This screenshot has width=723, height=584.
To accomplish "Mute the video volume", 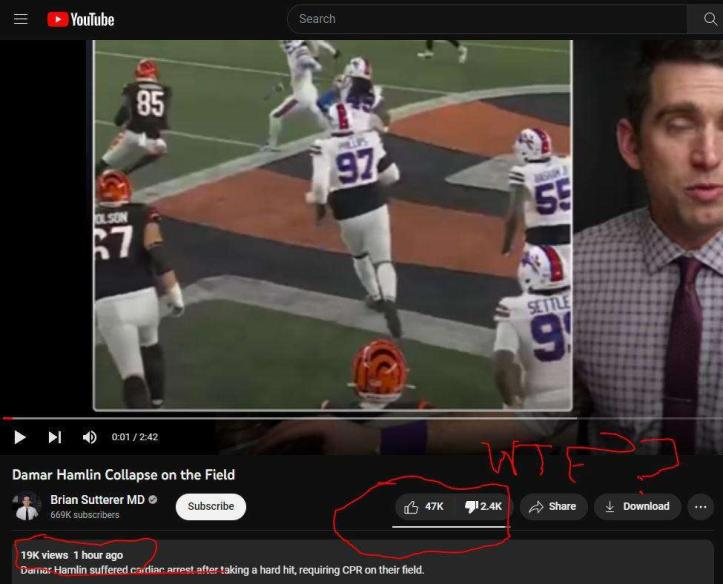I will tap(89, 437).
